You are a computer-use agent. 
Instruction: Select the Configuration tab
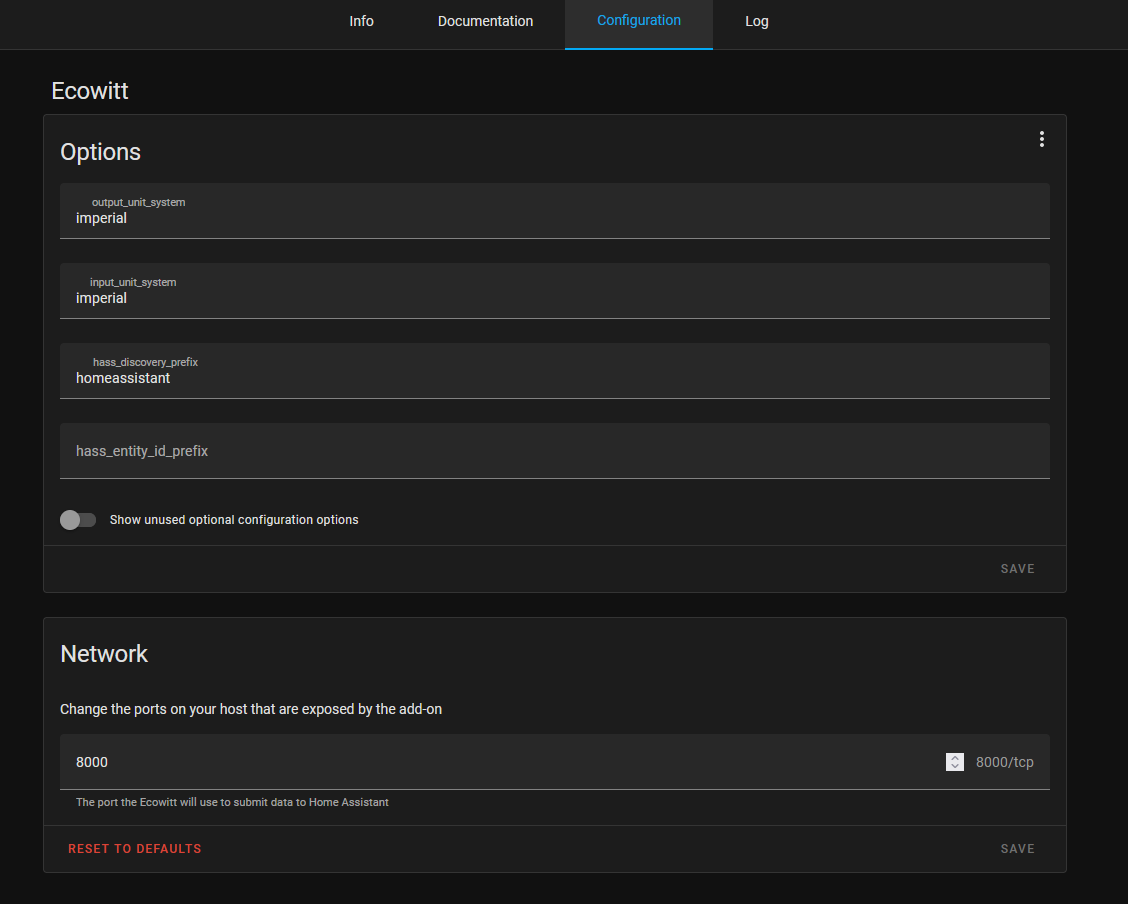638,21
